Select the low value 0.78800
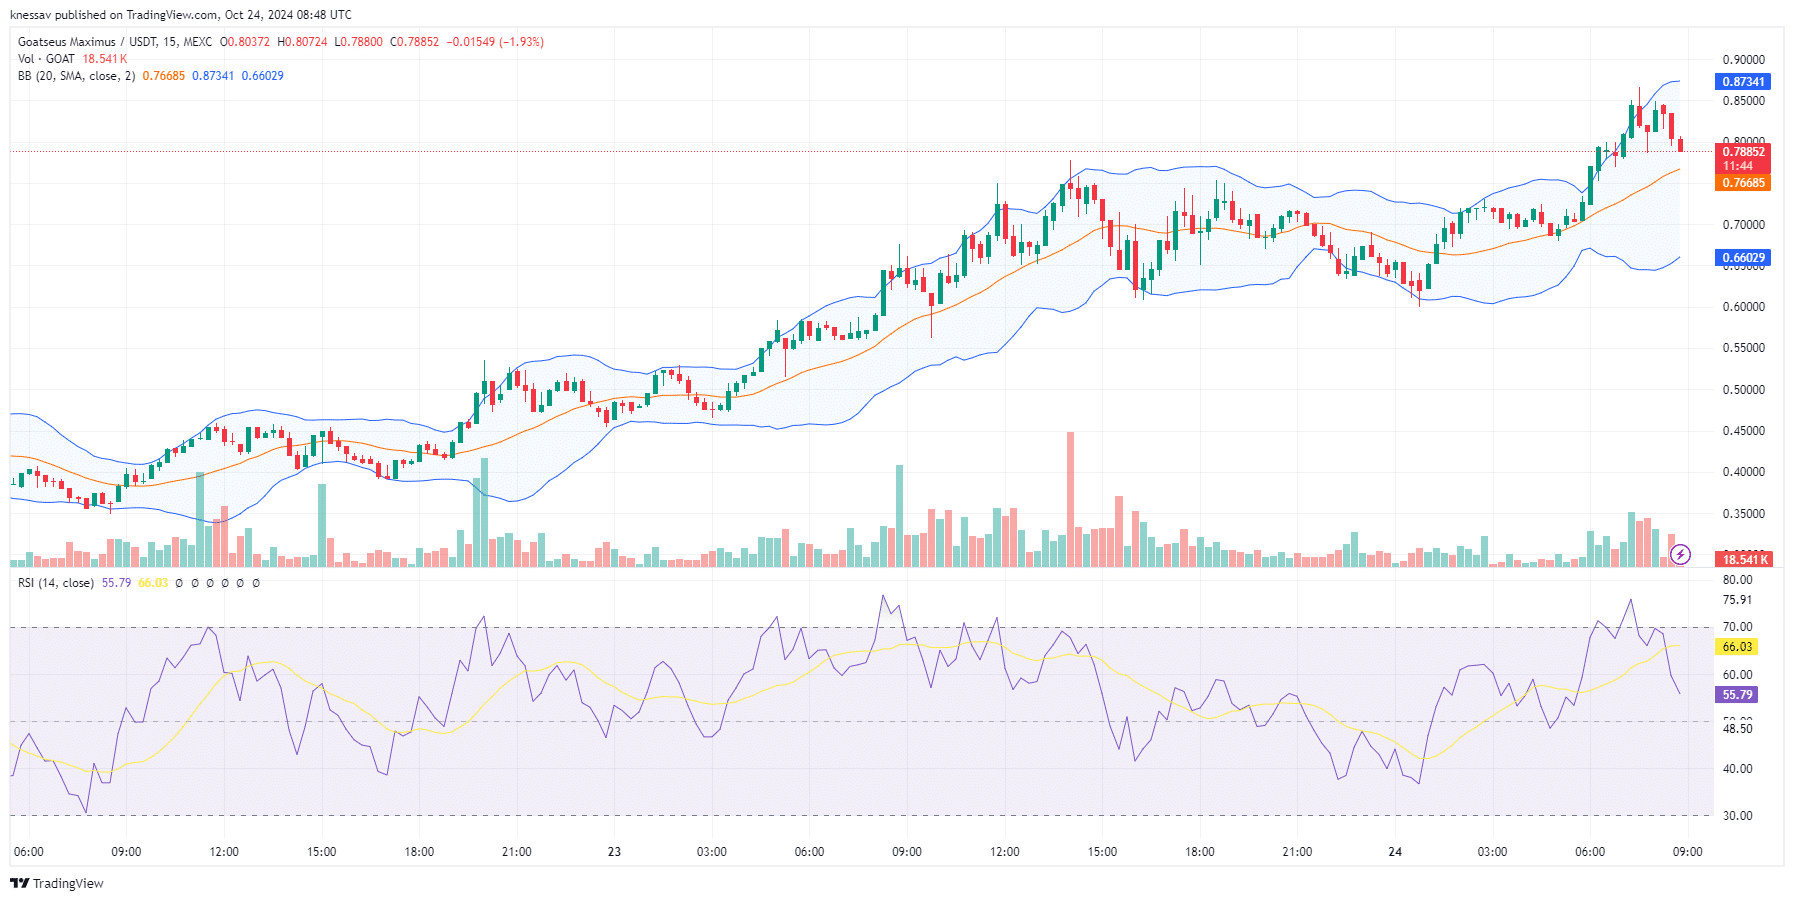The height and width of the screenshot is (901, 1794). coord(358,42)
